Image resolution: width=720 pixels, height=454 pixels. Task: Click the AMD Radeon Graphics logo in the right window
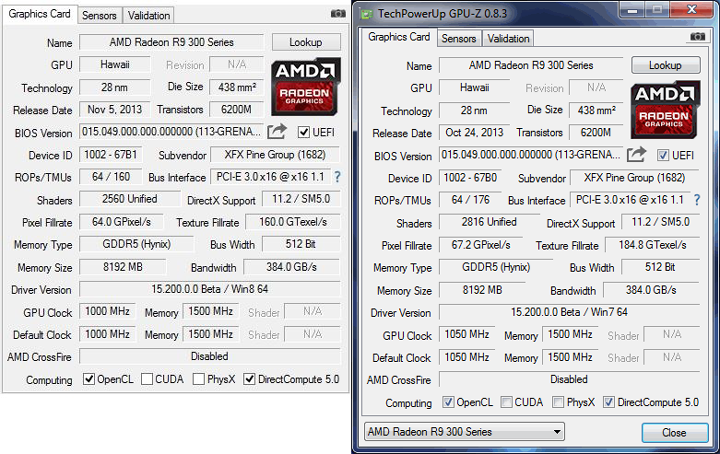665,109
